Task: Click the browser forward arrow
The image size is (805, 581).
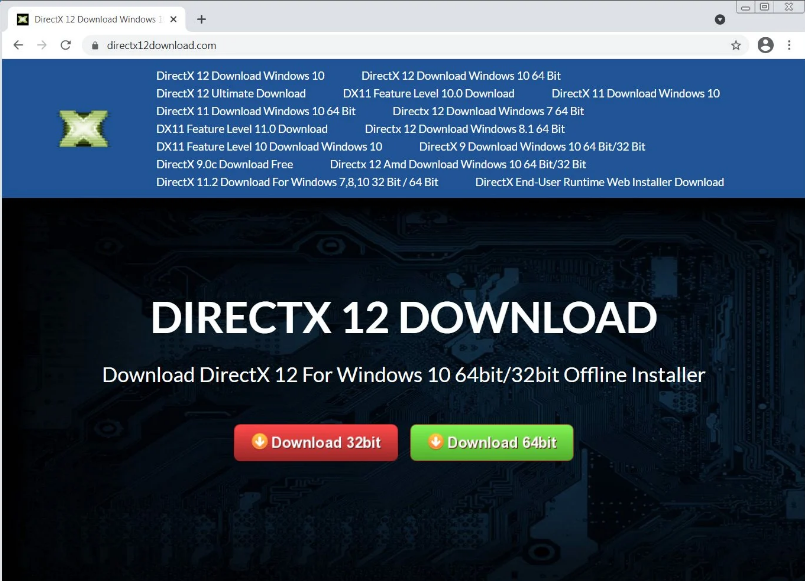Action: pyautogui.click(x=42, y=45)
